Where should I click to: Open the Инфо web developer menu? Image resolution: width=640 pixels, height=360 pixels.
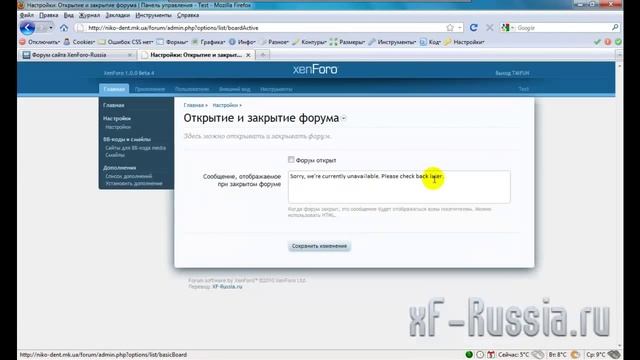click(242, 42)
